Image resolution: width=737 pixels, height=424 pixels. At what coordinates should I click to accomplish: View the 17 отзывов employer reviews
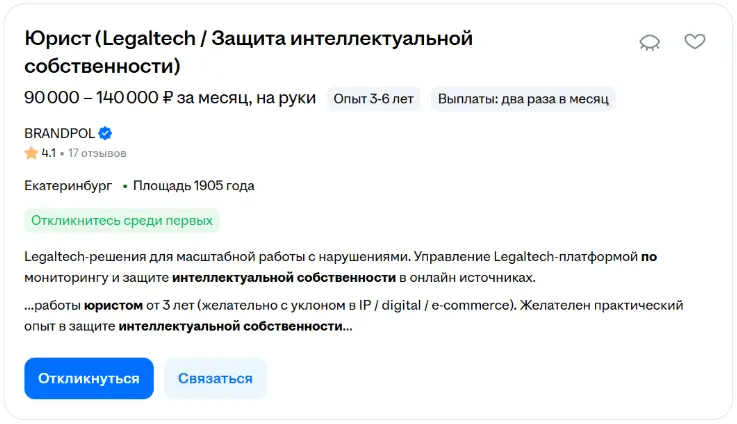(97, 153)
